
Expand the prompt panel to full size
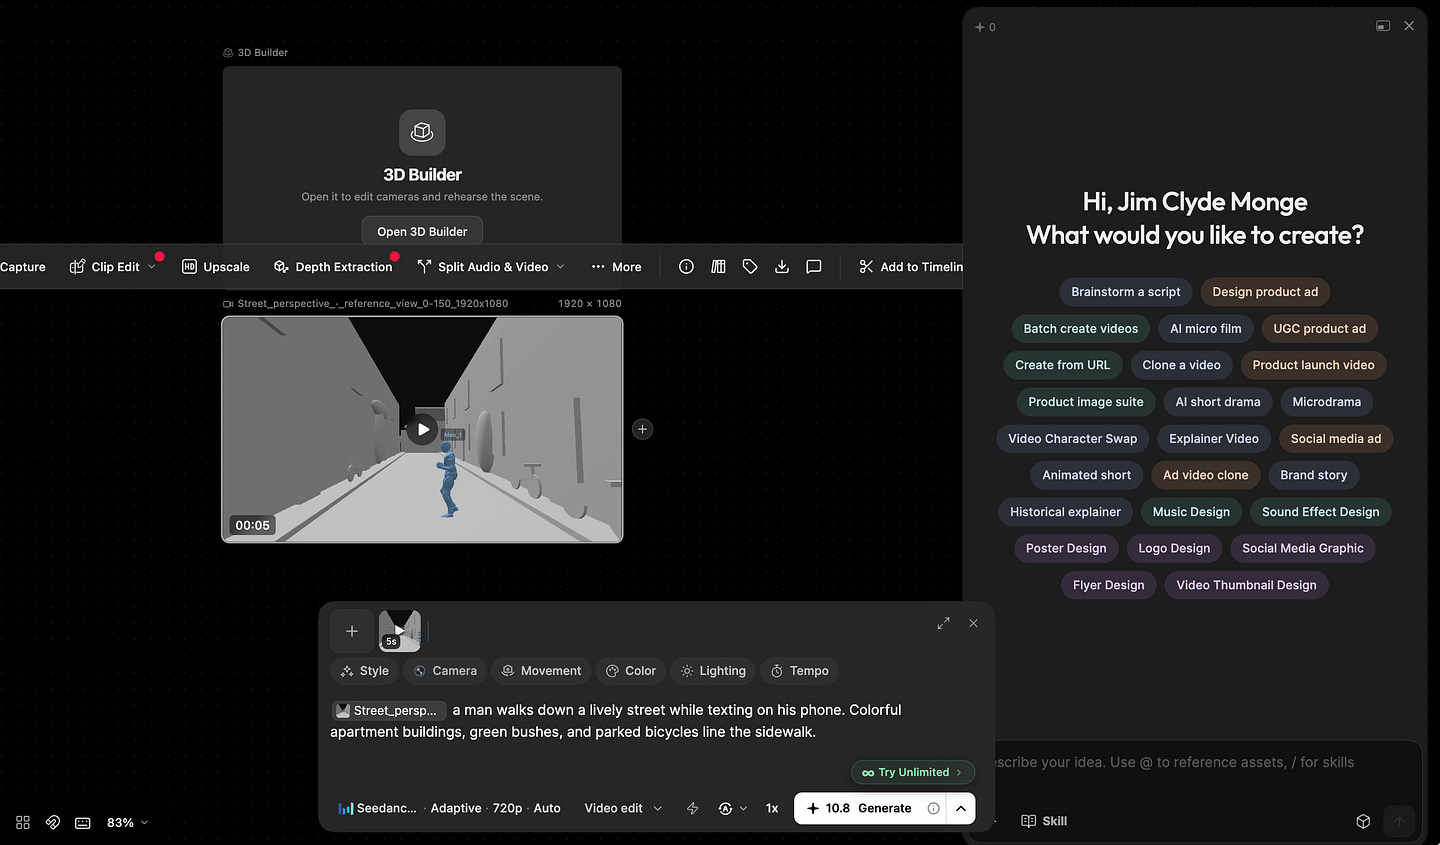pyautogui.click(x=943, y=623)
